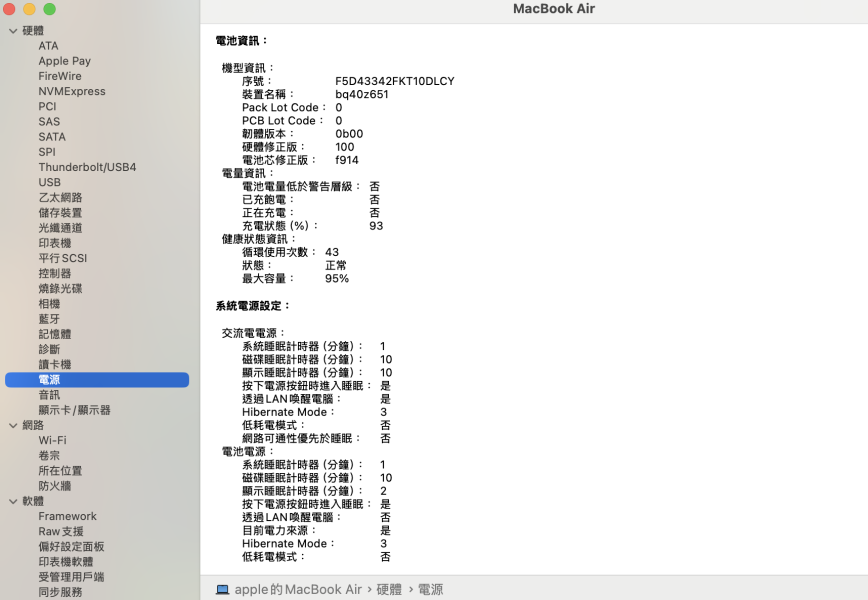The height and width of the screenshot is (600, 868).
Task: Open the SATA entry
Action: pyautogui.click(x=52, y=137)
